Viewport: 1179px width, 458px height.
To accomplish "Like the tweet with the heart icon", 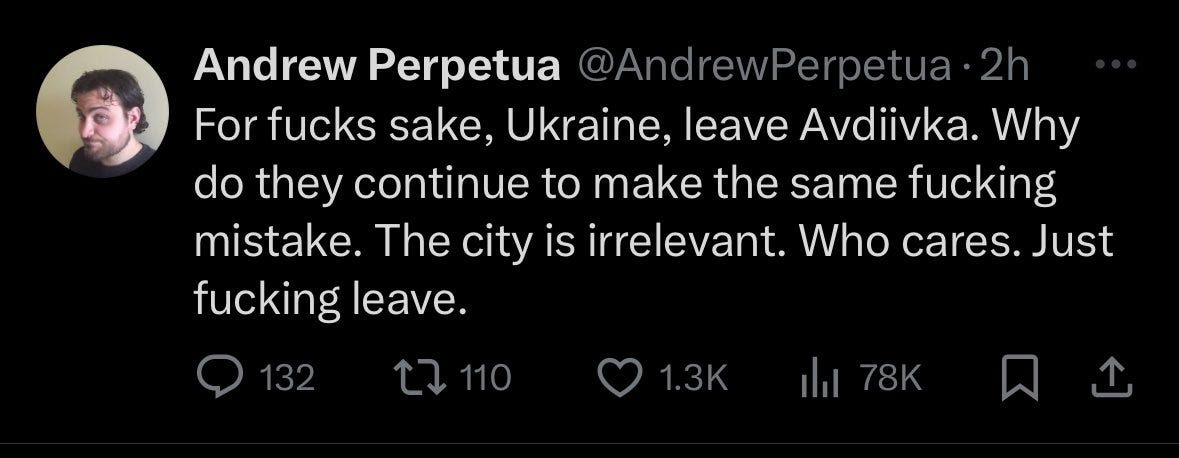I will (618, 376).
